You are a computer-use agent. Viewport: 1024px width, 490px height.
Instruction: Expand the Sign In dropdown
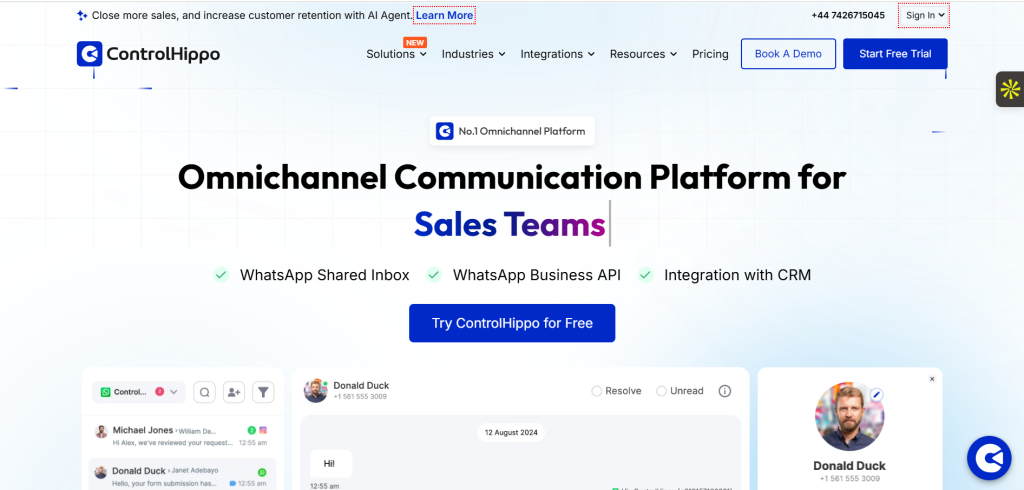pyautogui.click(x=925, y=15)
